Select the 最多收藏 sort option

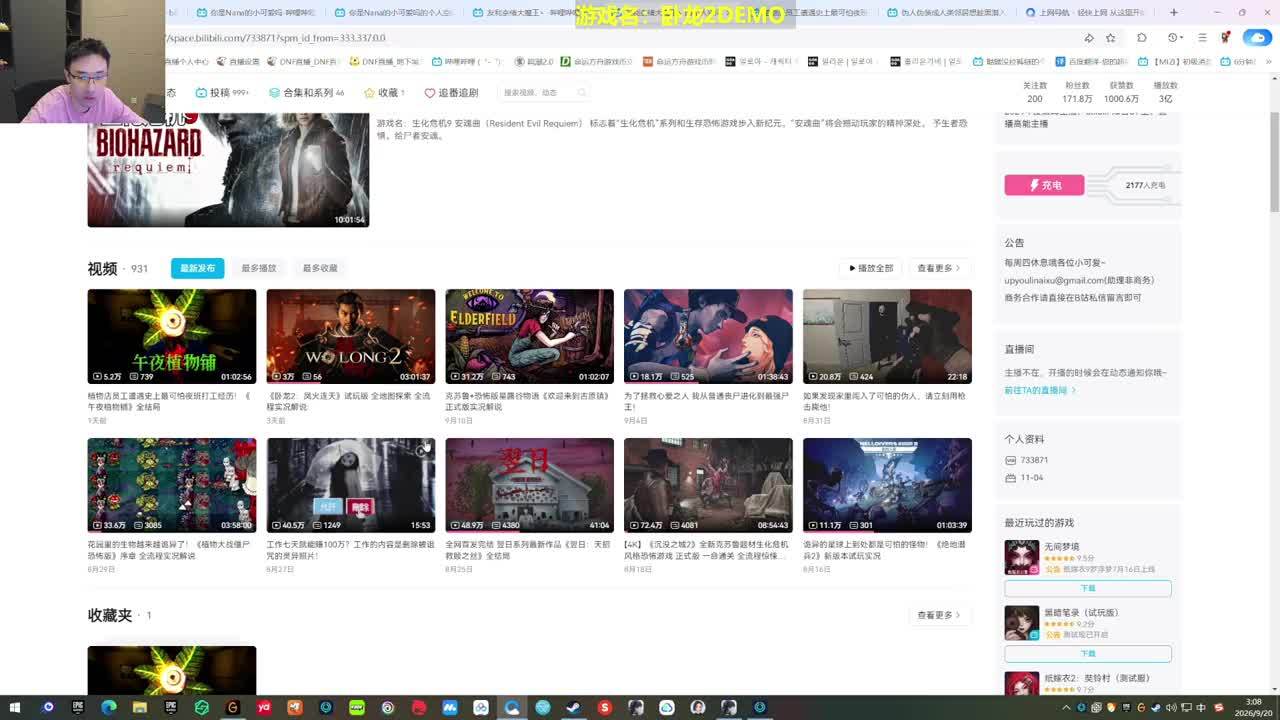point(320,268)
